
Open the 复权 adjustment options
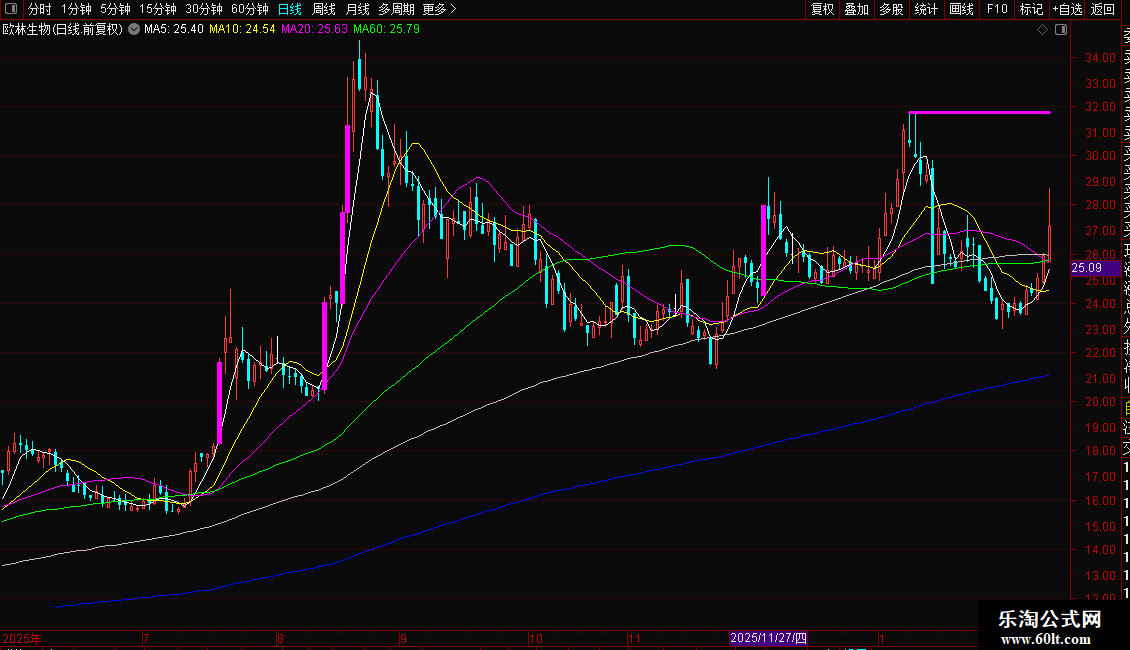click(822, 9)
